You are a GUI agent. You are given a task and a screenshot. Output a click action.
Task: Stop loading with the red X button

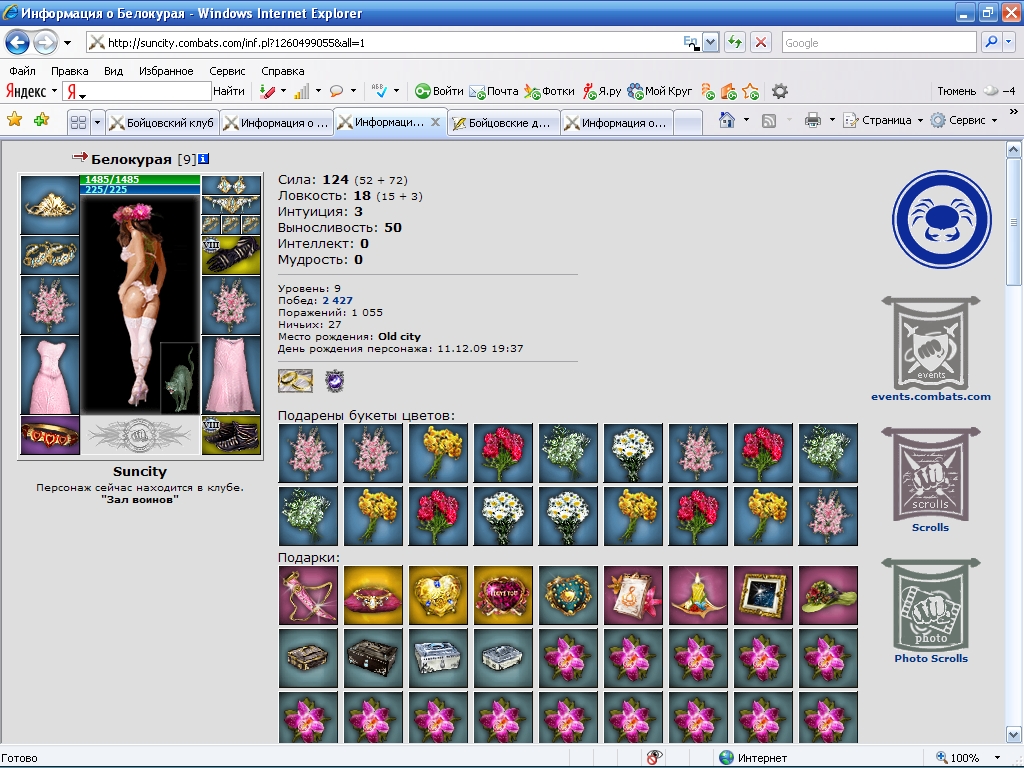click(x=760, y=43)
